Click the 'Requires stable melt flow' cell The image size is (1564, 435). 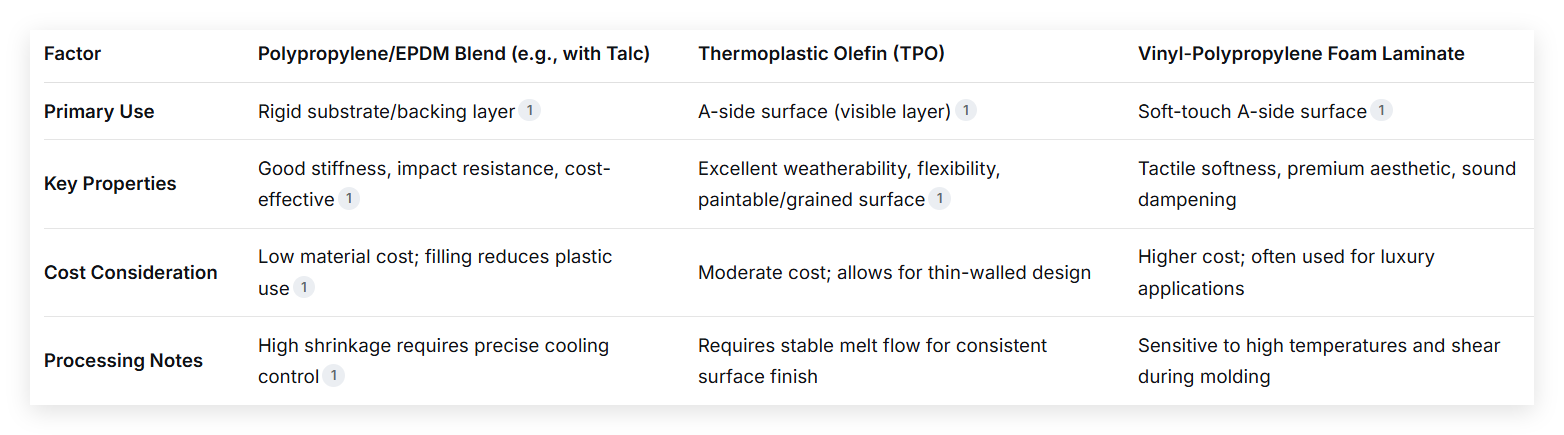point(872,361)
